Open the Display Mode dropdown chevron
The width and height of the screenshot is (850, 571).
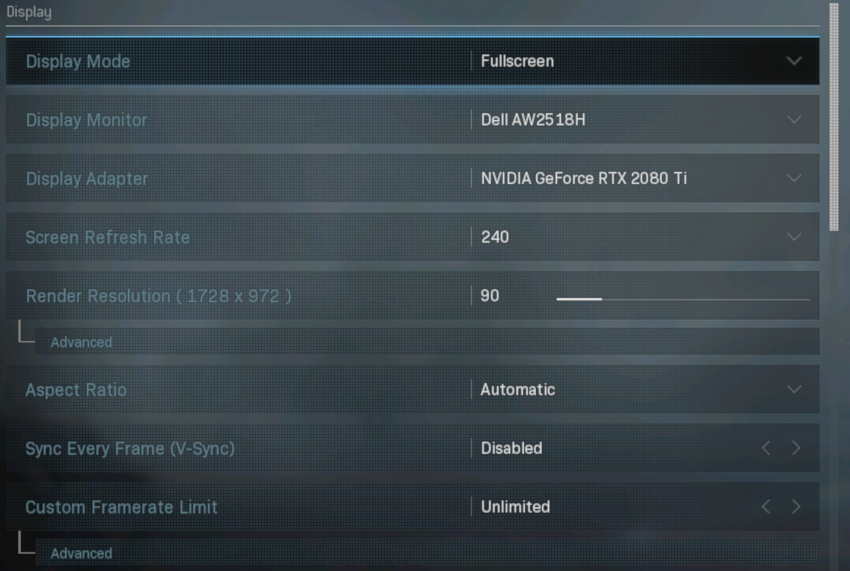[794, 61]
